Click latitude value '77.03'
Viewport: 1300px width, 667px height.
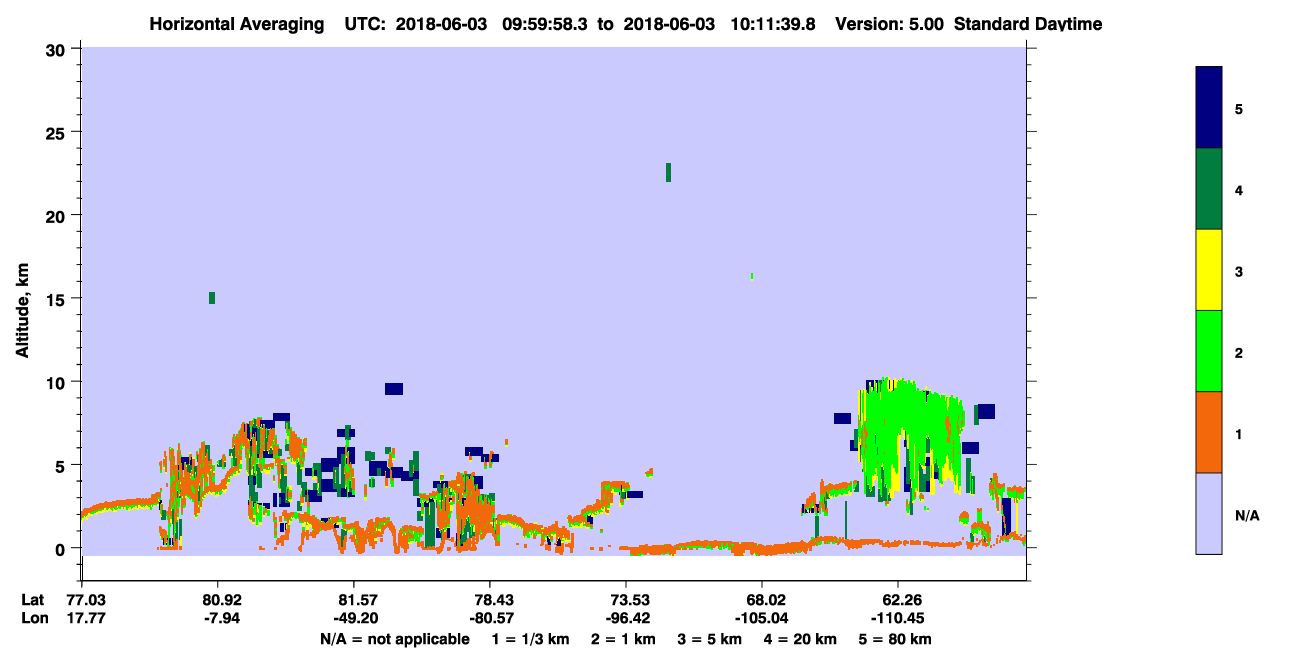pos(85,600)
